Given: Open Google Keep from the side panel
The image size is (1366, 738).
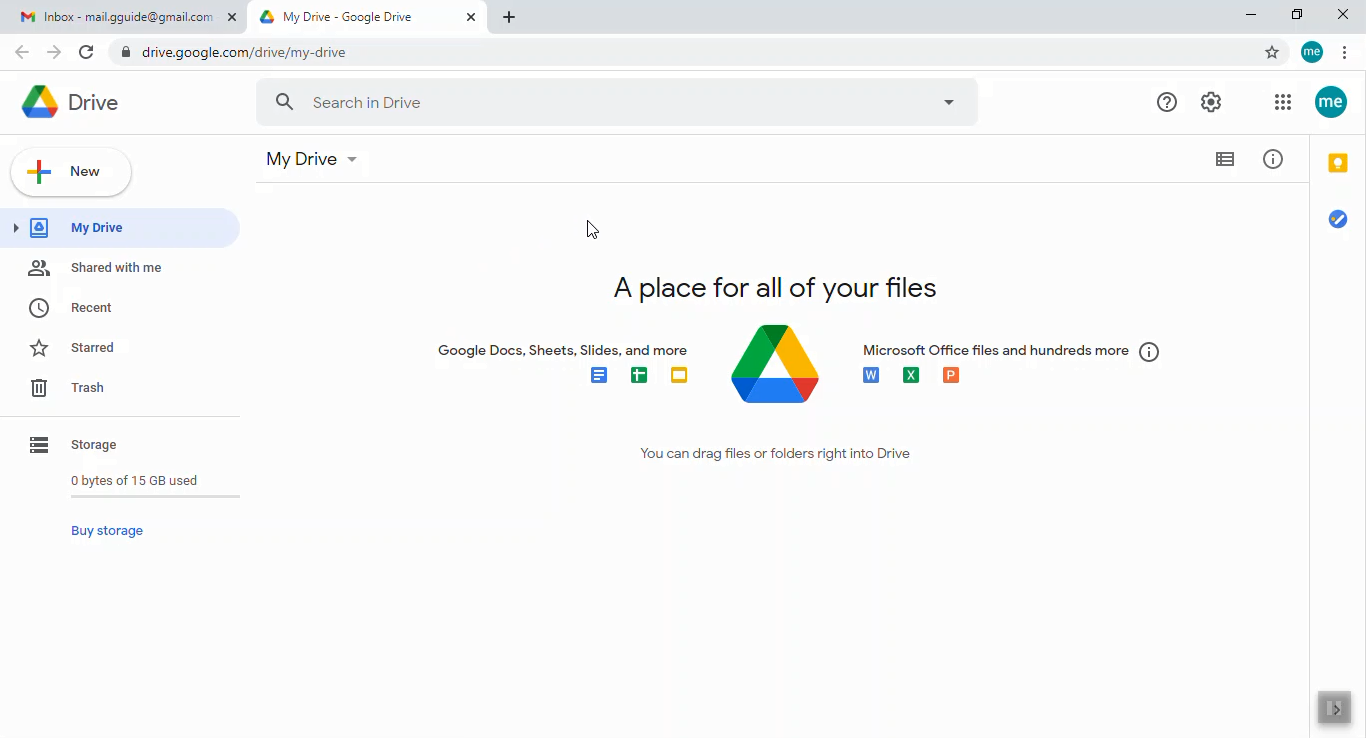Looking at the screenshot, I should click(1338, 162).
